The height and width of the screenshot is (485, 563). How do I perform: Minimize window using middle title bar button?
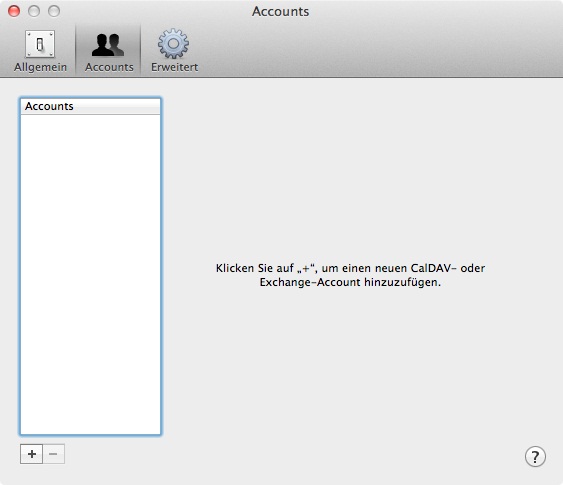(34, 11)
